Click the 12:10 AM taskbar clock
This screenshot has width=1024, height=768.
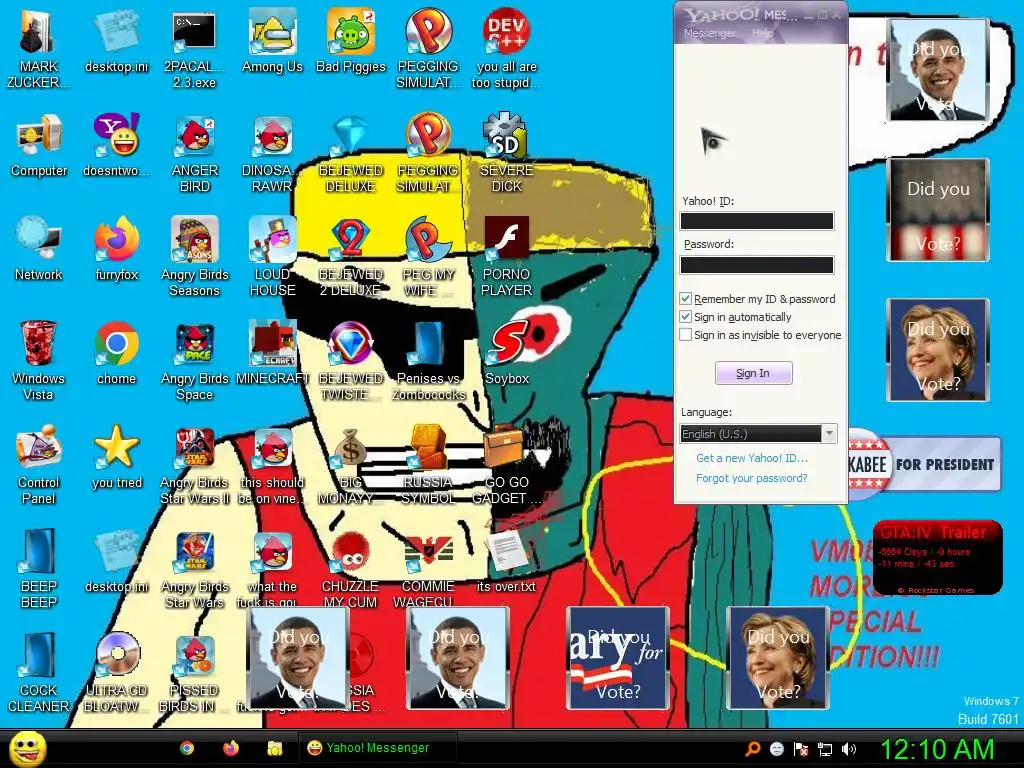coord(938,749)
